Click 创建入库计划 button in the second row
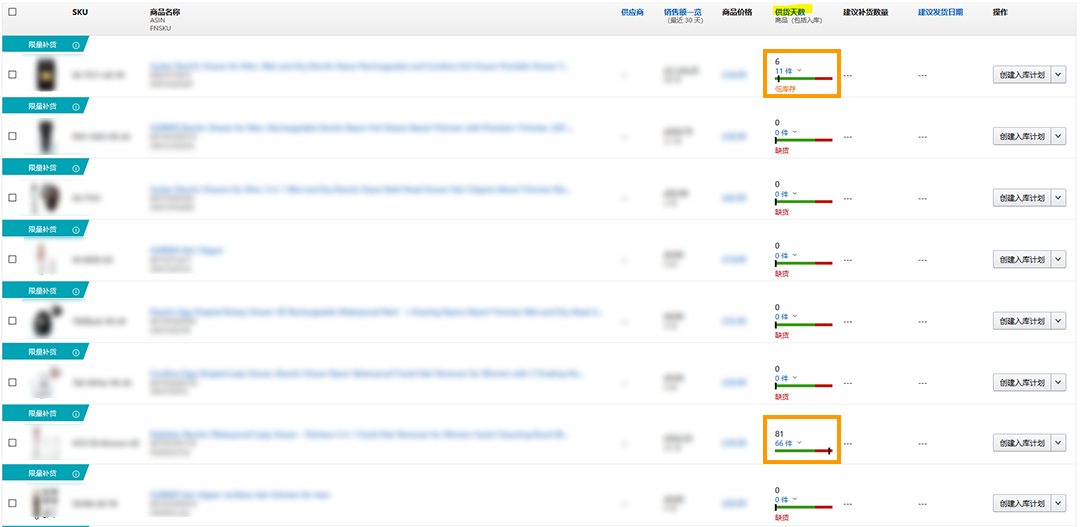Image resolution: width=1080 pixels, height=527 pixels. [1020, 136]
